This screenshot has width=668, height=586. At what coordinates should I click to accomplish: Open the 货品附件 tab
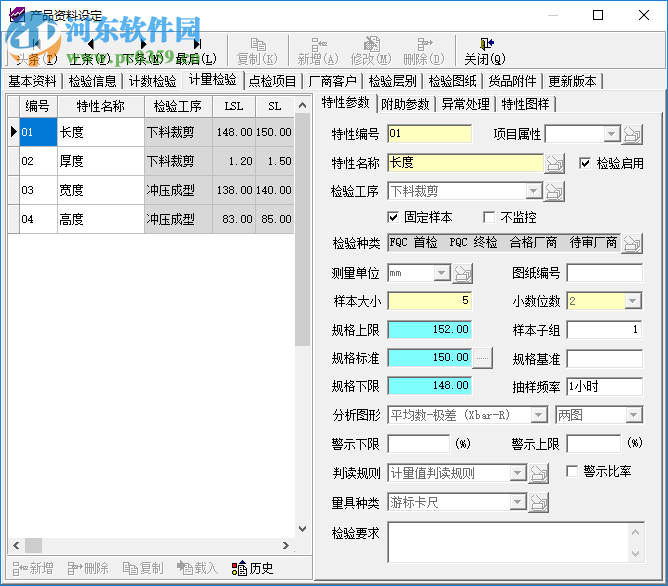click(x=513, y=81)
